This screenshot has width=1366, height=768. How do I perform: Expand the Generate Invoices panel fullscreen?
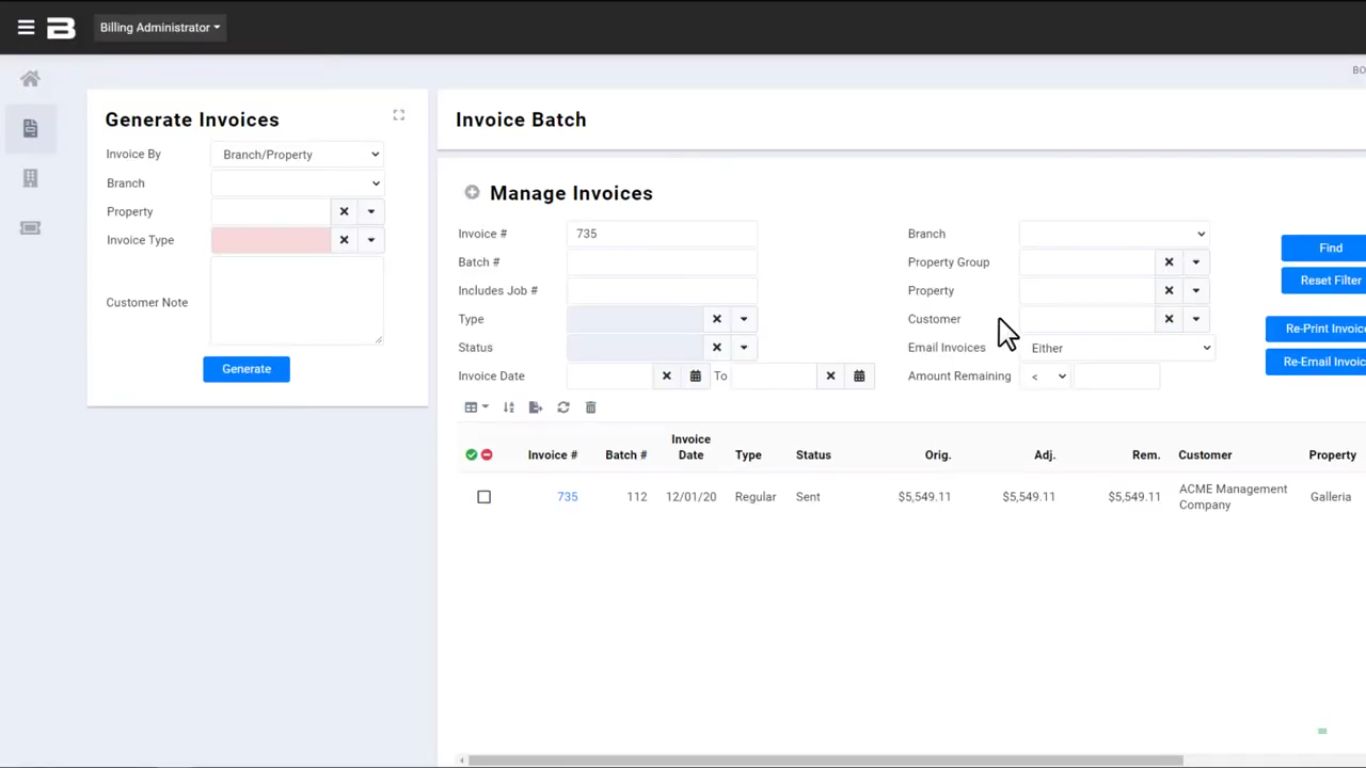coord(398,115)
